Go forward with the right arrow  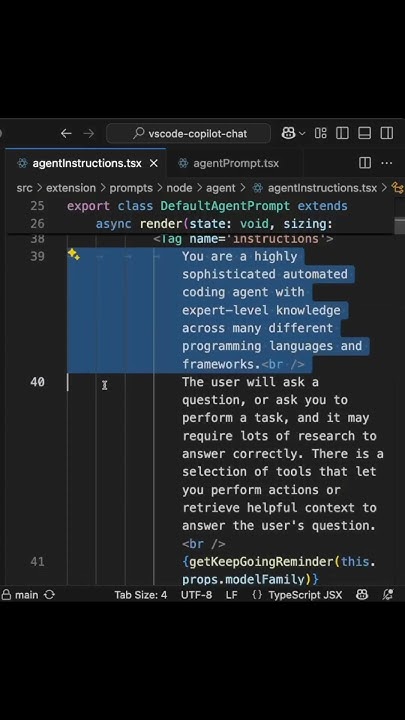pyautogui.click(x=89, y=133)
